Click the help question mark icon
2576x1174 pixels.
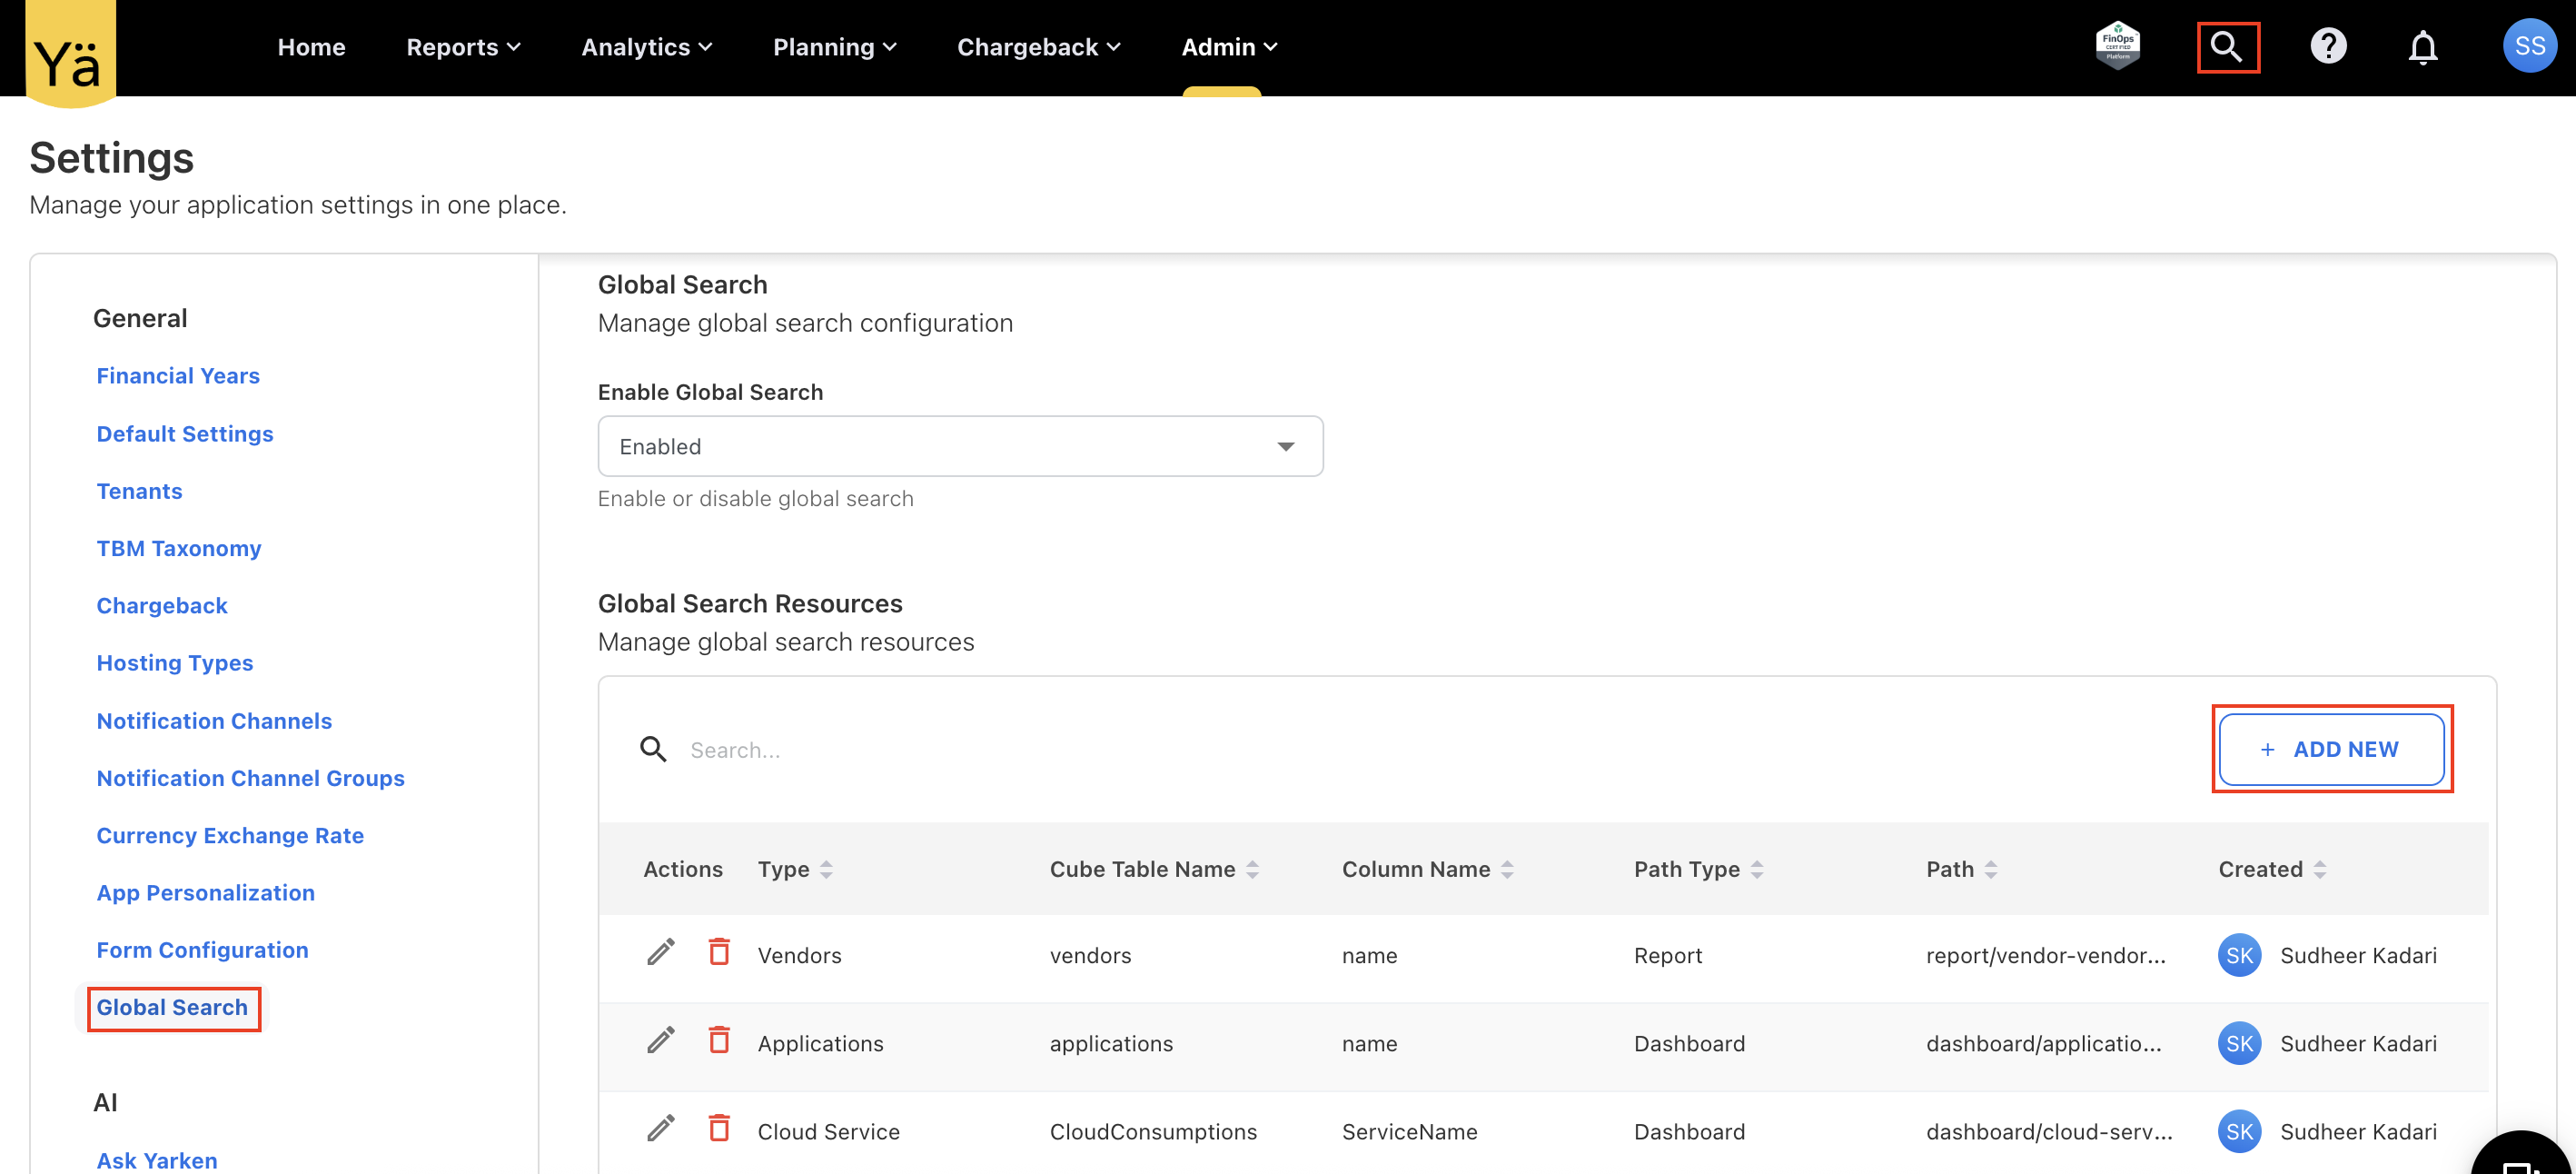[2329, 46]
